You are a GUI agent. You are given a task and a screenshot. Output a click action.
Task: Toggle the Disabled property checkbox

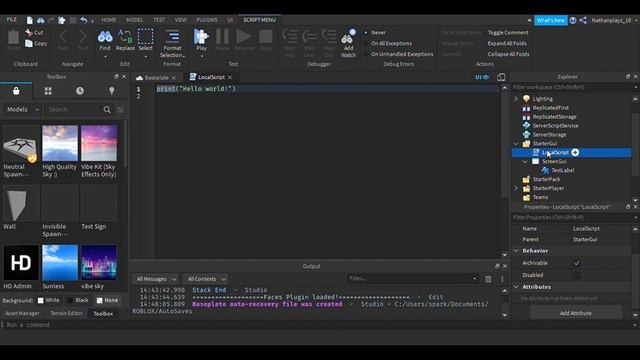click(x=576, y=275)
